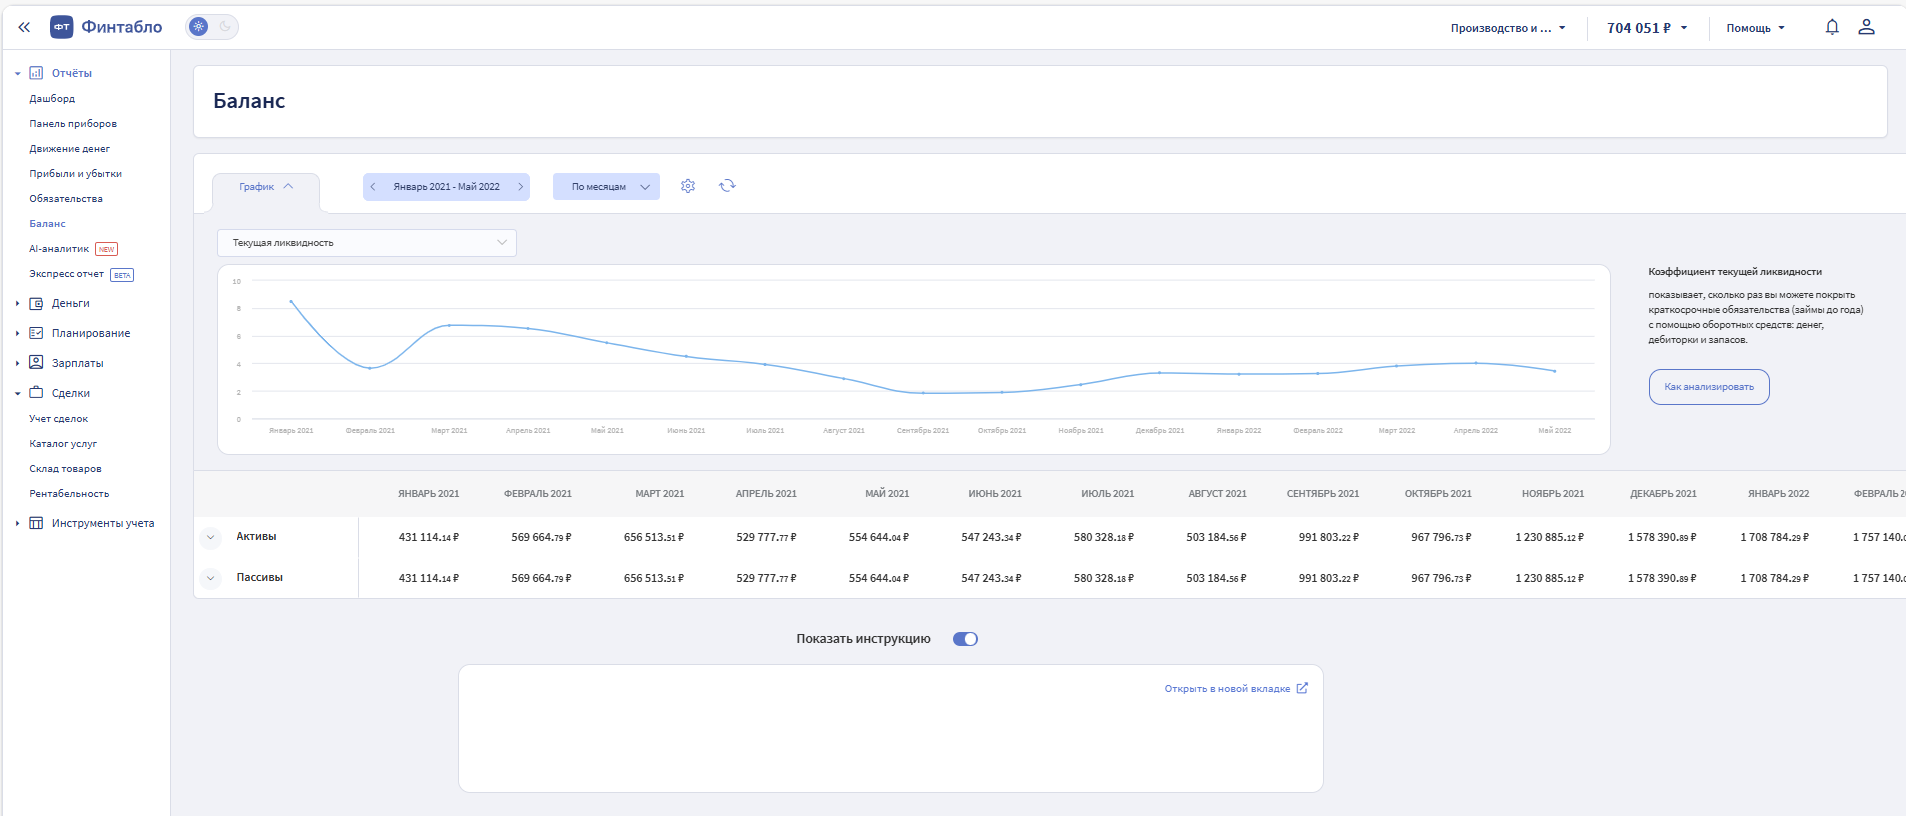Screen dimensions: 1906x816
Task: Open the Открыть в новой вкладке link
Action: [1227, 689]
